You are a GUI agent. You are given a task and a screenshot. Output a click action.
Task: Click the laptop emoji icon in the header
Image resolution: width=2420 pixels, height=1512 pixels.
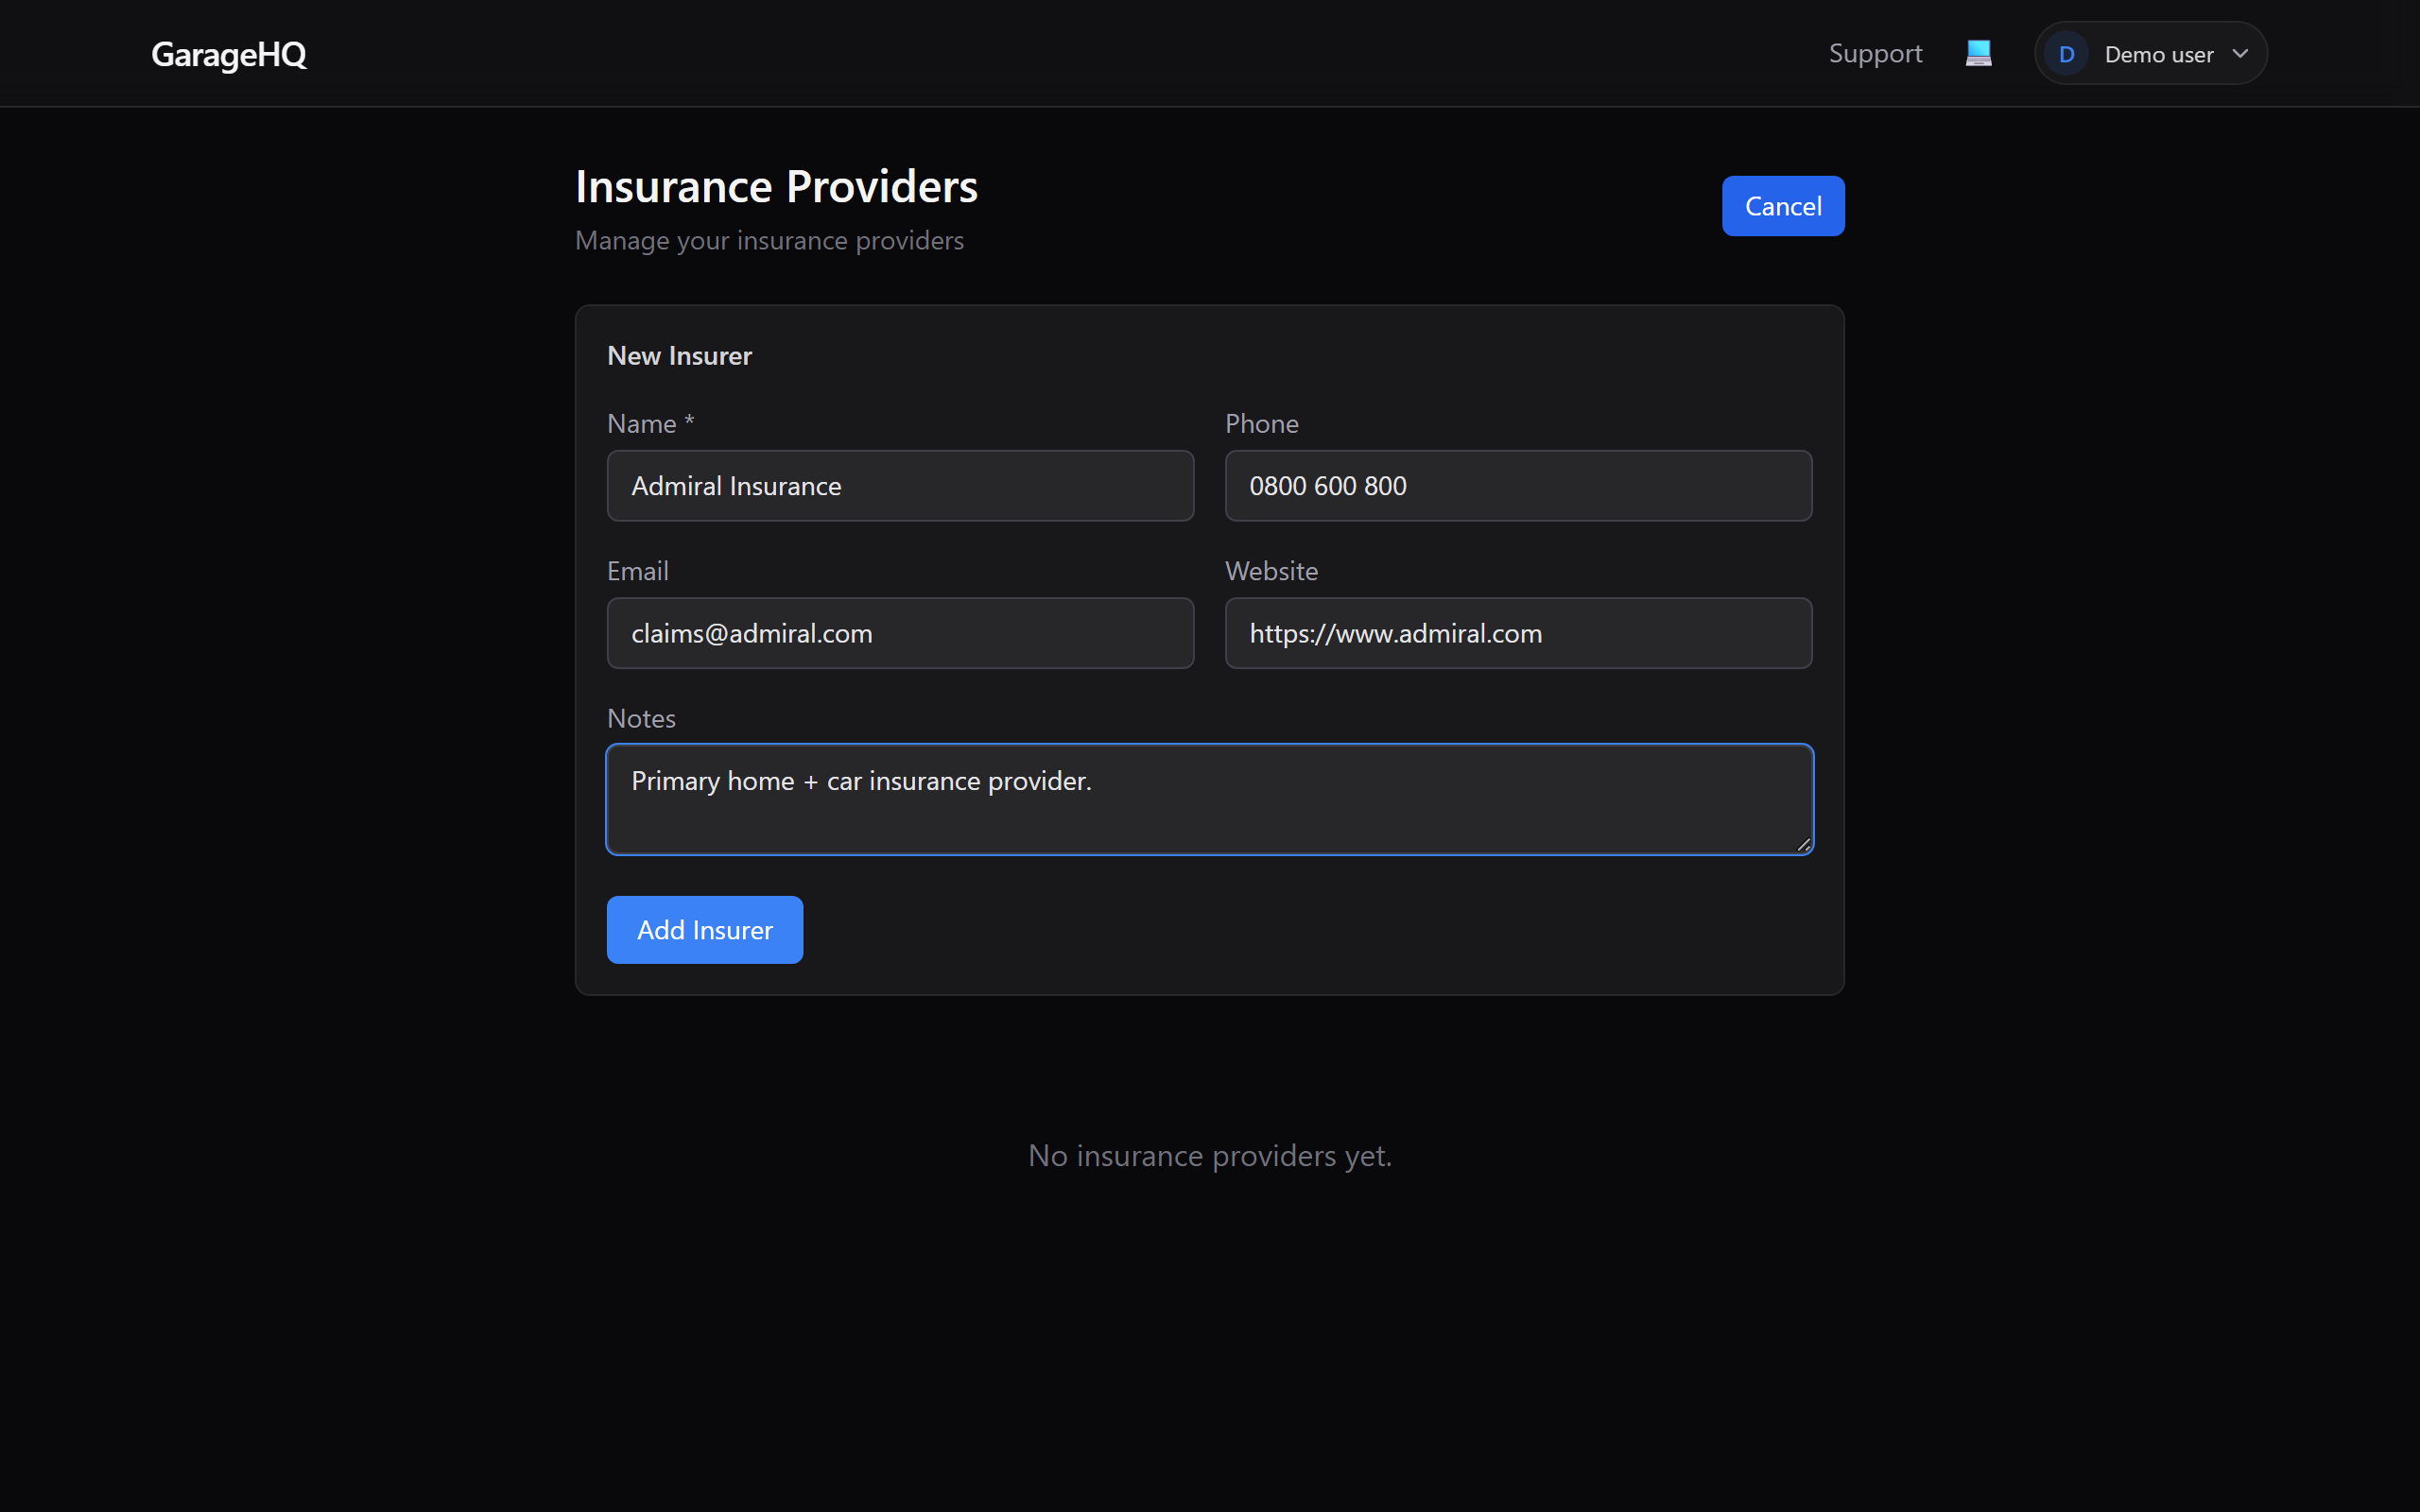click(x=1979, y=52)
